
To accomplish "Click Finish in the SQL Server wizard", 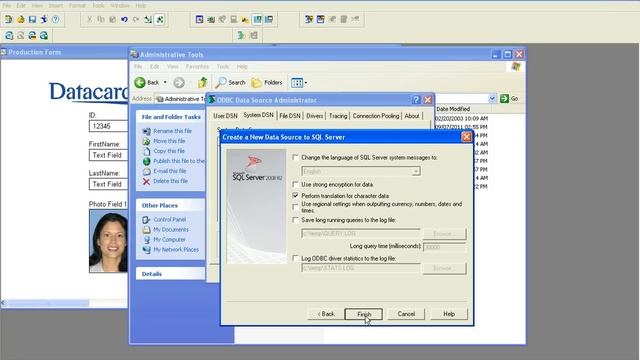I will click(364, 314).
